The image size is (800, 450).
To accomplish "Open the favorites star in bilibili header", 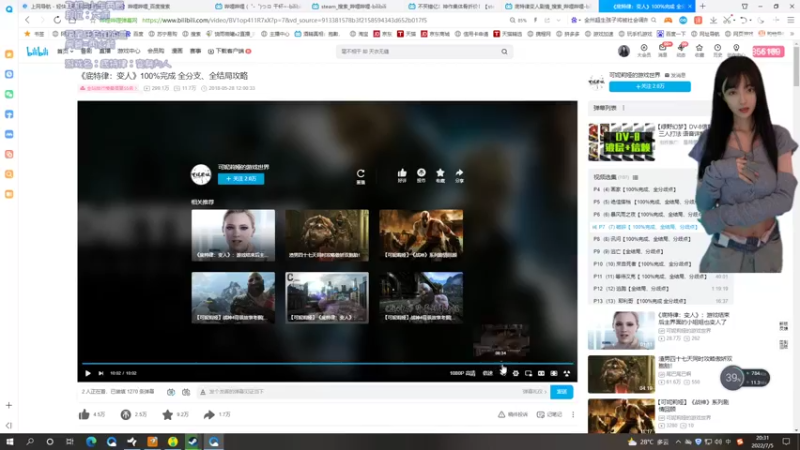I will tap(699, 50).
